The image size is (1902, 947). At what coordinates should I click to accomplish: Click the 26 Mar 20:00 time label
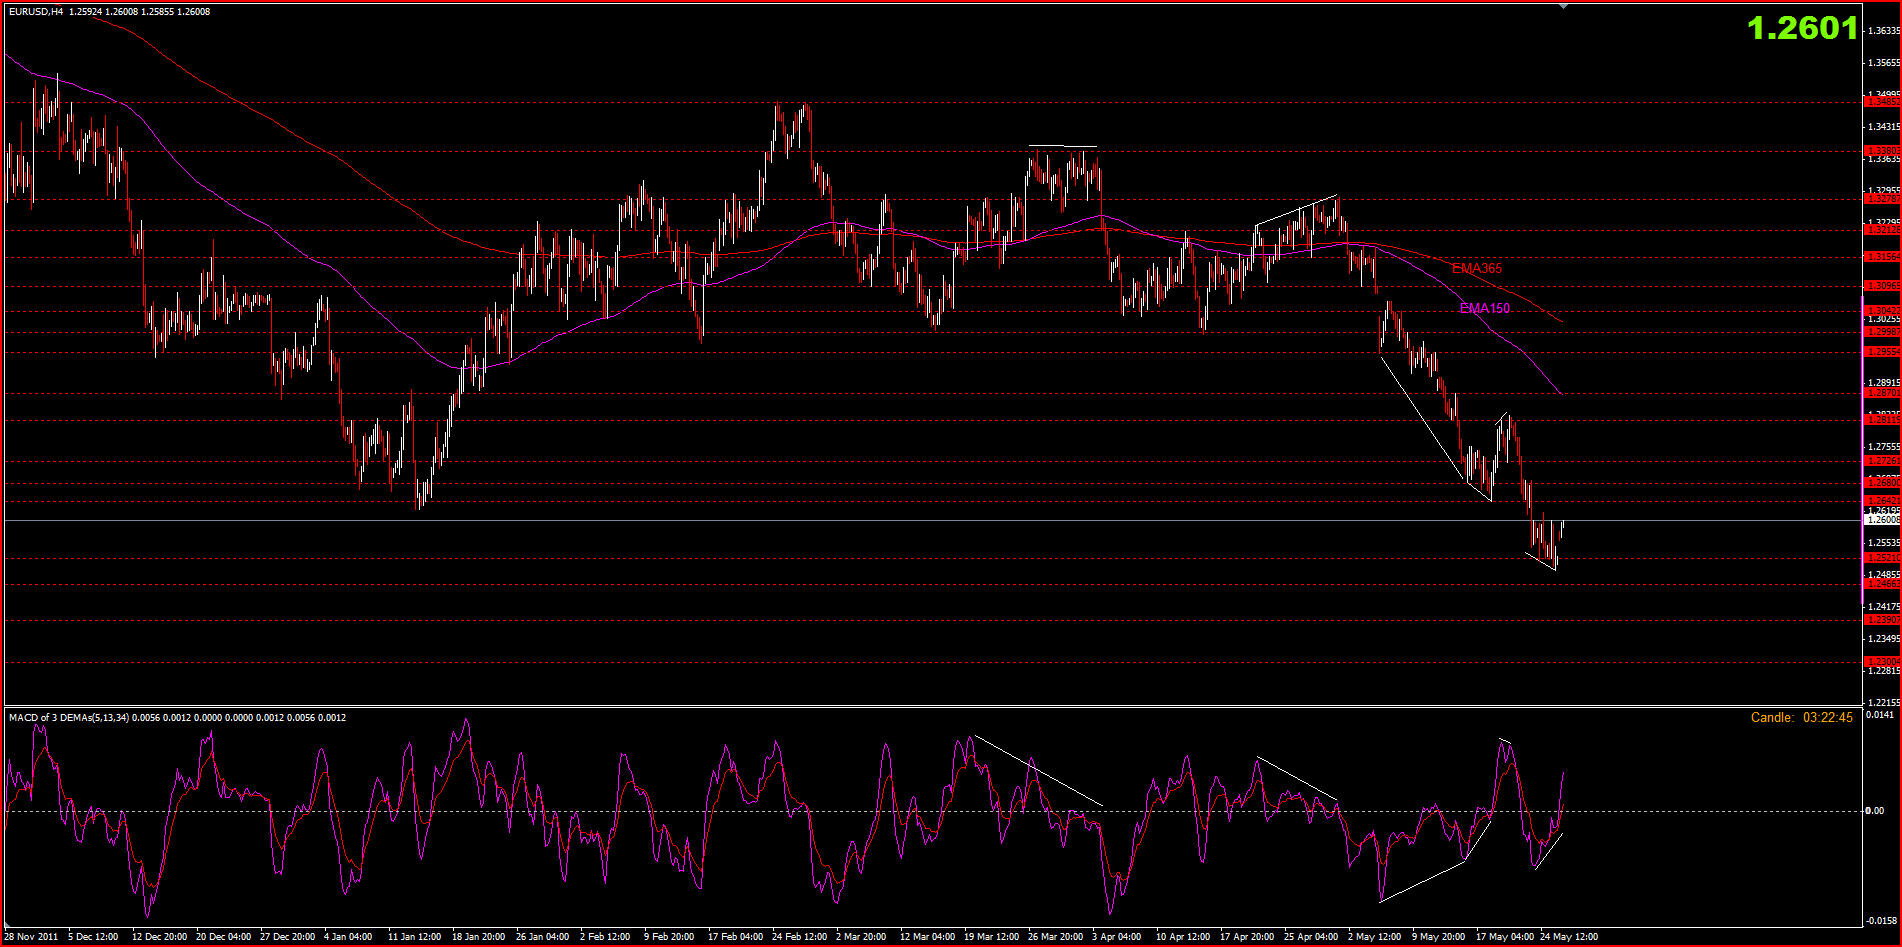pyautogui.click(x=1055, y=937)
